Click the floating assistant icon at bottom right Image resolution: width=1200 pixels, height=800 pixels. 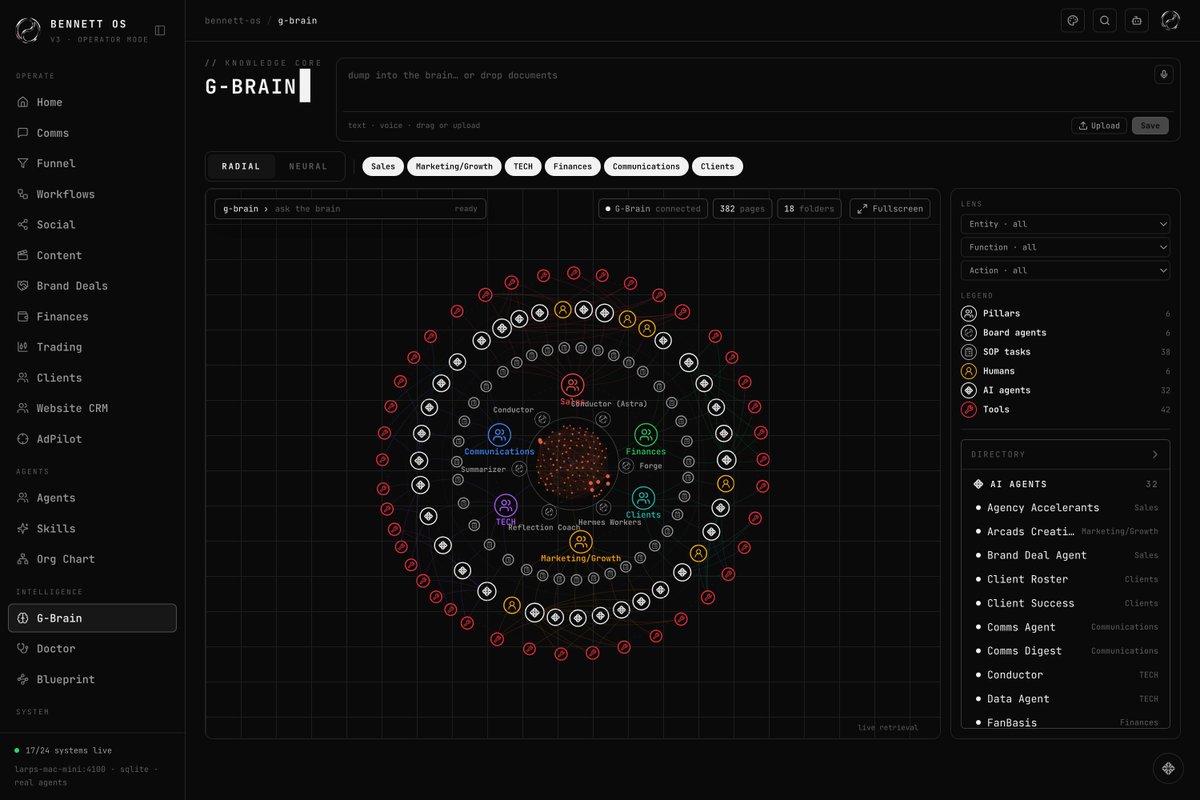(x=1168, y=768)
